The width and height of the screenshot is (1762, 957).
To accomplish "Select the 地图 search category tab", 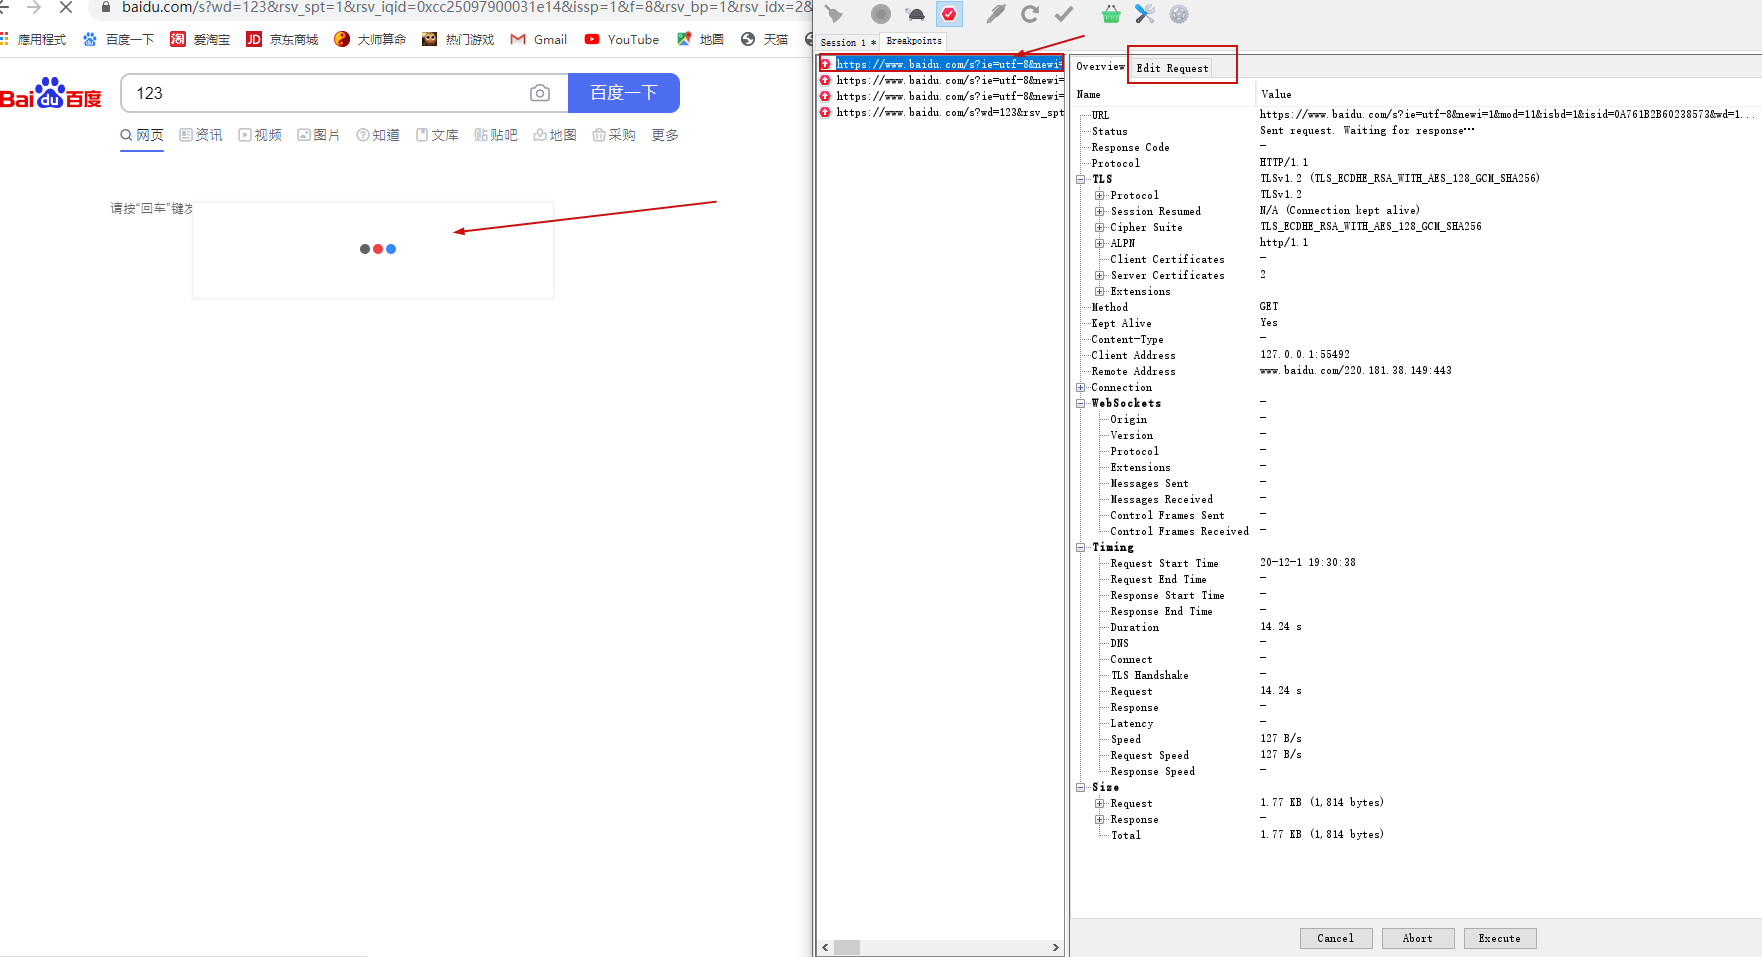I will pyautogui.click(x=555, y=135).
